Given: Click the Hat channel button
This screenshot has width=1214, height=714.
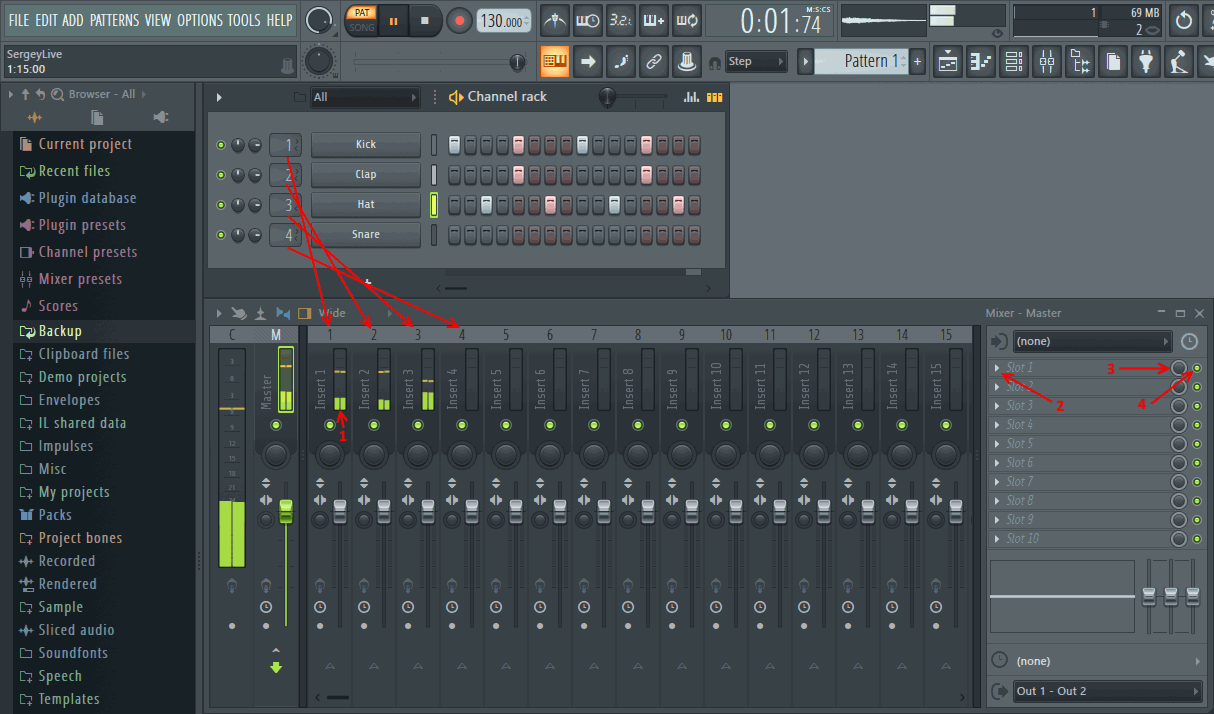Looking at the screenshot, I should pyautogui.click(x=365, y=205).
